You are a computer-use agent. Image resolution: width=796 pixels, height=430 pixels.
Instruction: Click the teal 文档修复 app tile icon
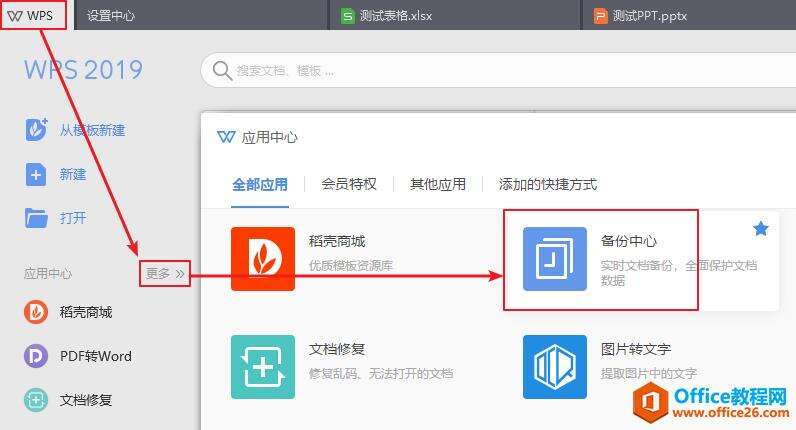click(263, 367)
